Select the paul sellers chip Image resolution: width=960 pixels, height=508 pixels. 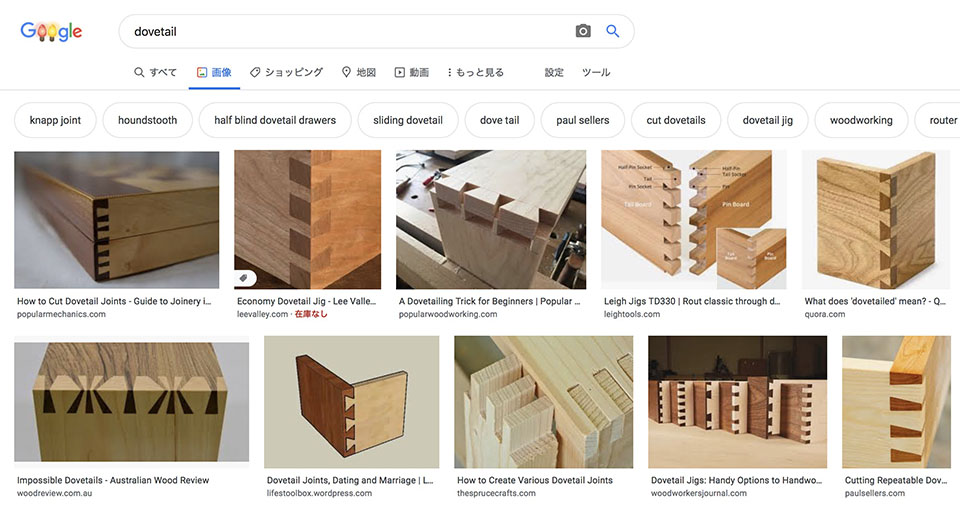pos(583,120)
